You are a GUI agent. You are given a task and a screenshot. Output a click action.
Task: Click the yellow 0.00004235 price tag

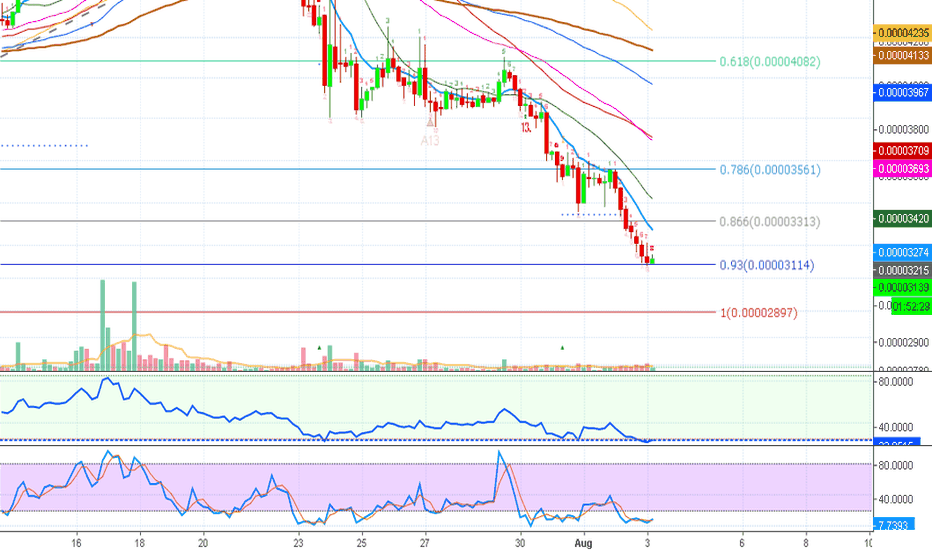[x=902, y=33]
